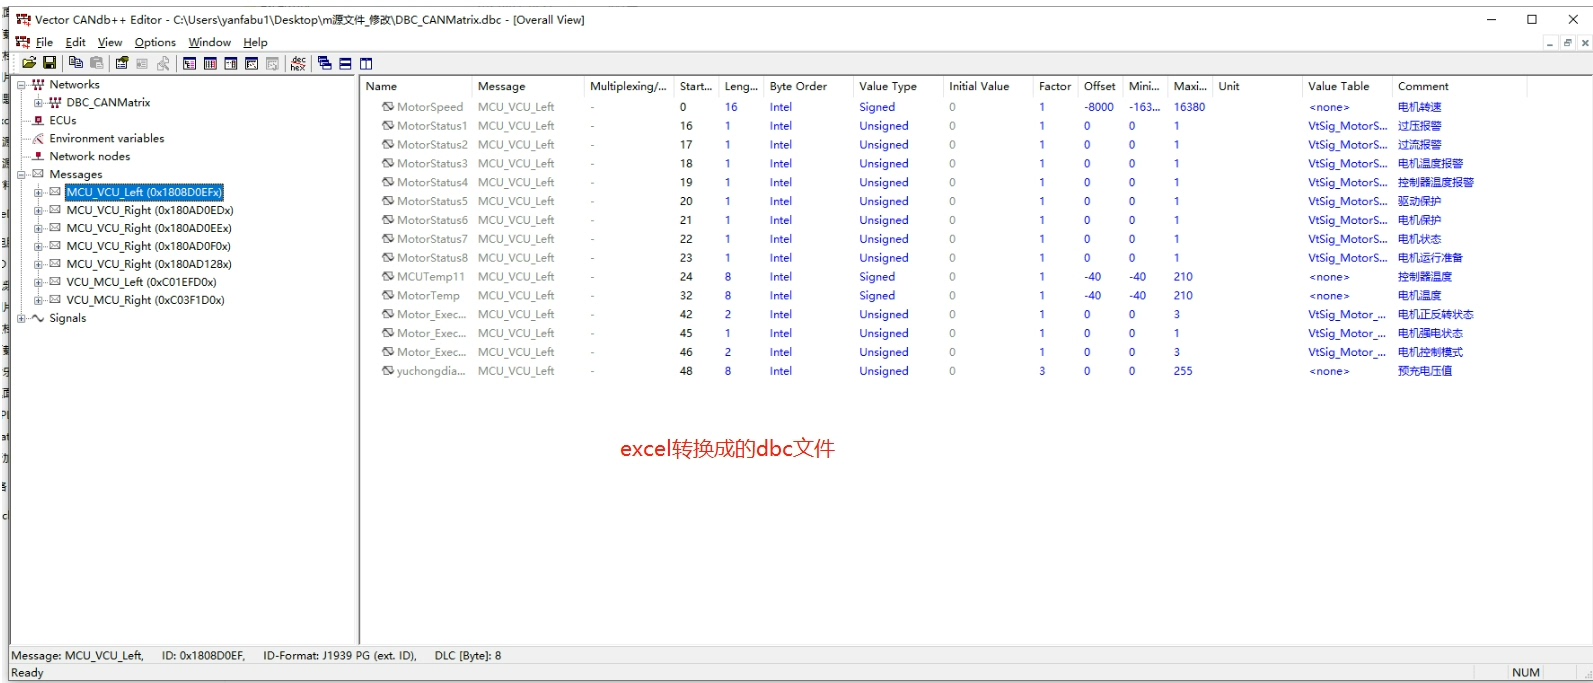This screenshot has height=683, width=1593.
Task: Sort by the Name column header
Action: coord(416,86)
